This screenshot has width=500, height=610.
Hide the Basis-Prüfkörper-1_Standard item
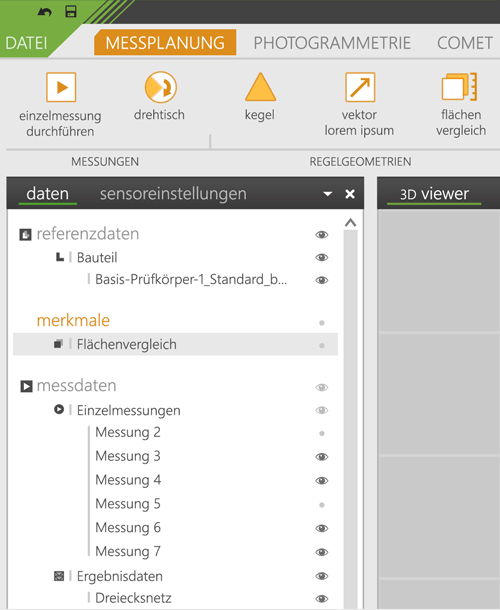click(322, 280)
